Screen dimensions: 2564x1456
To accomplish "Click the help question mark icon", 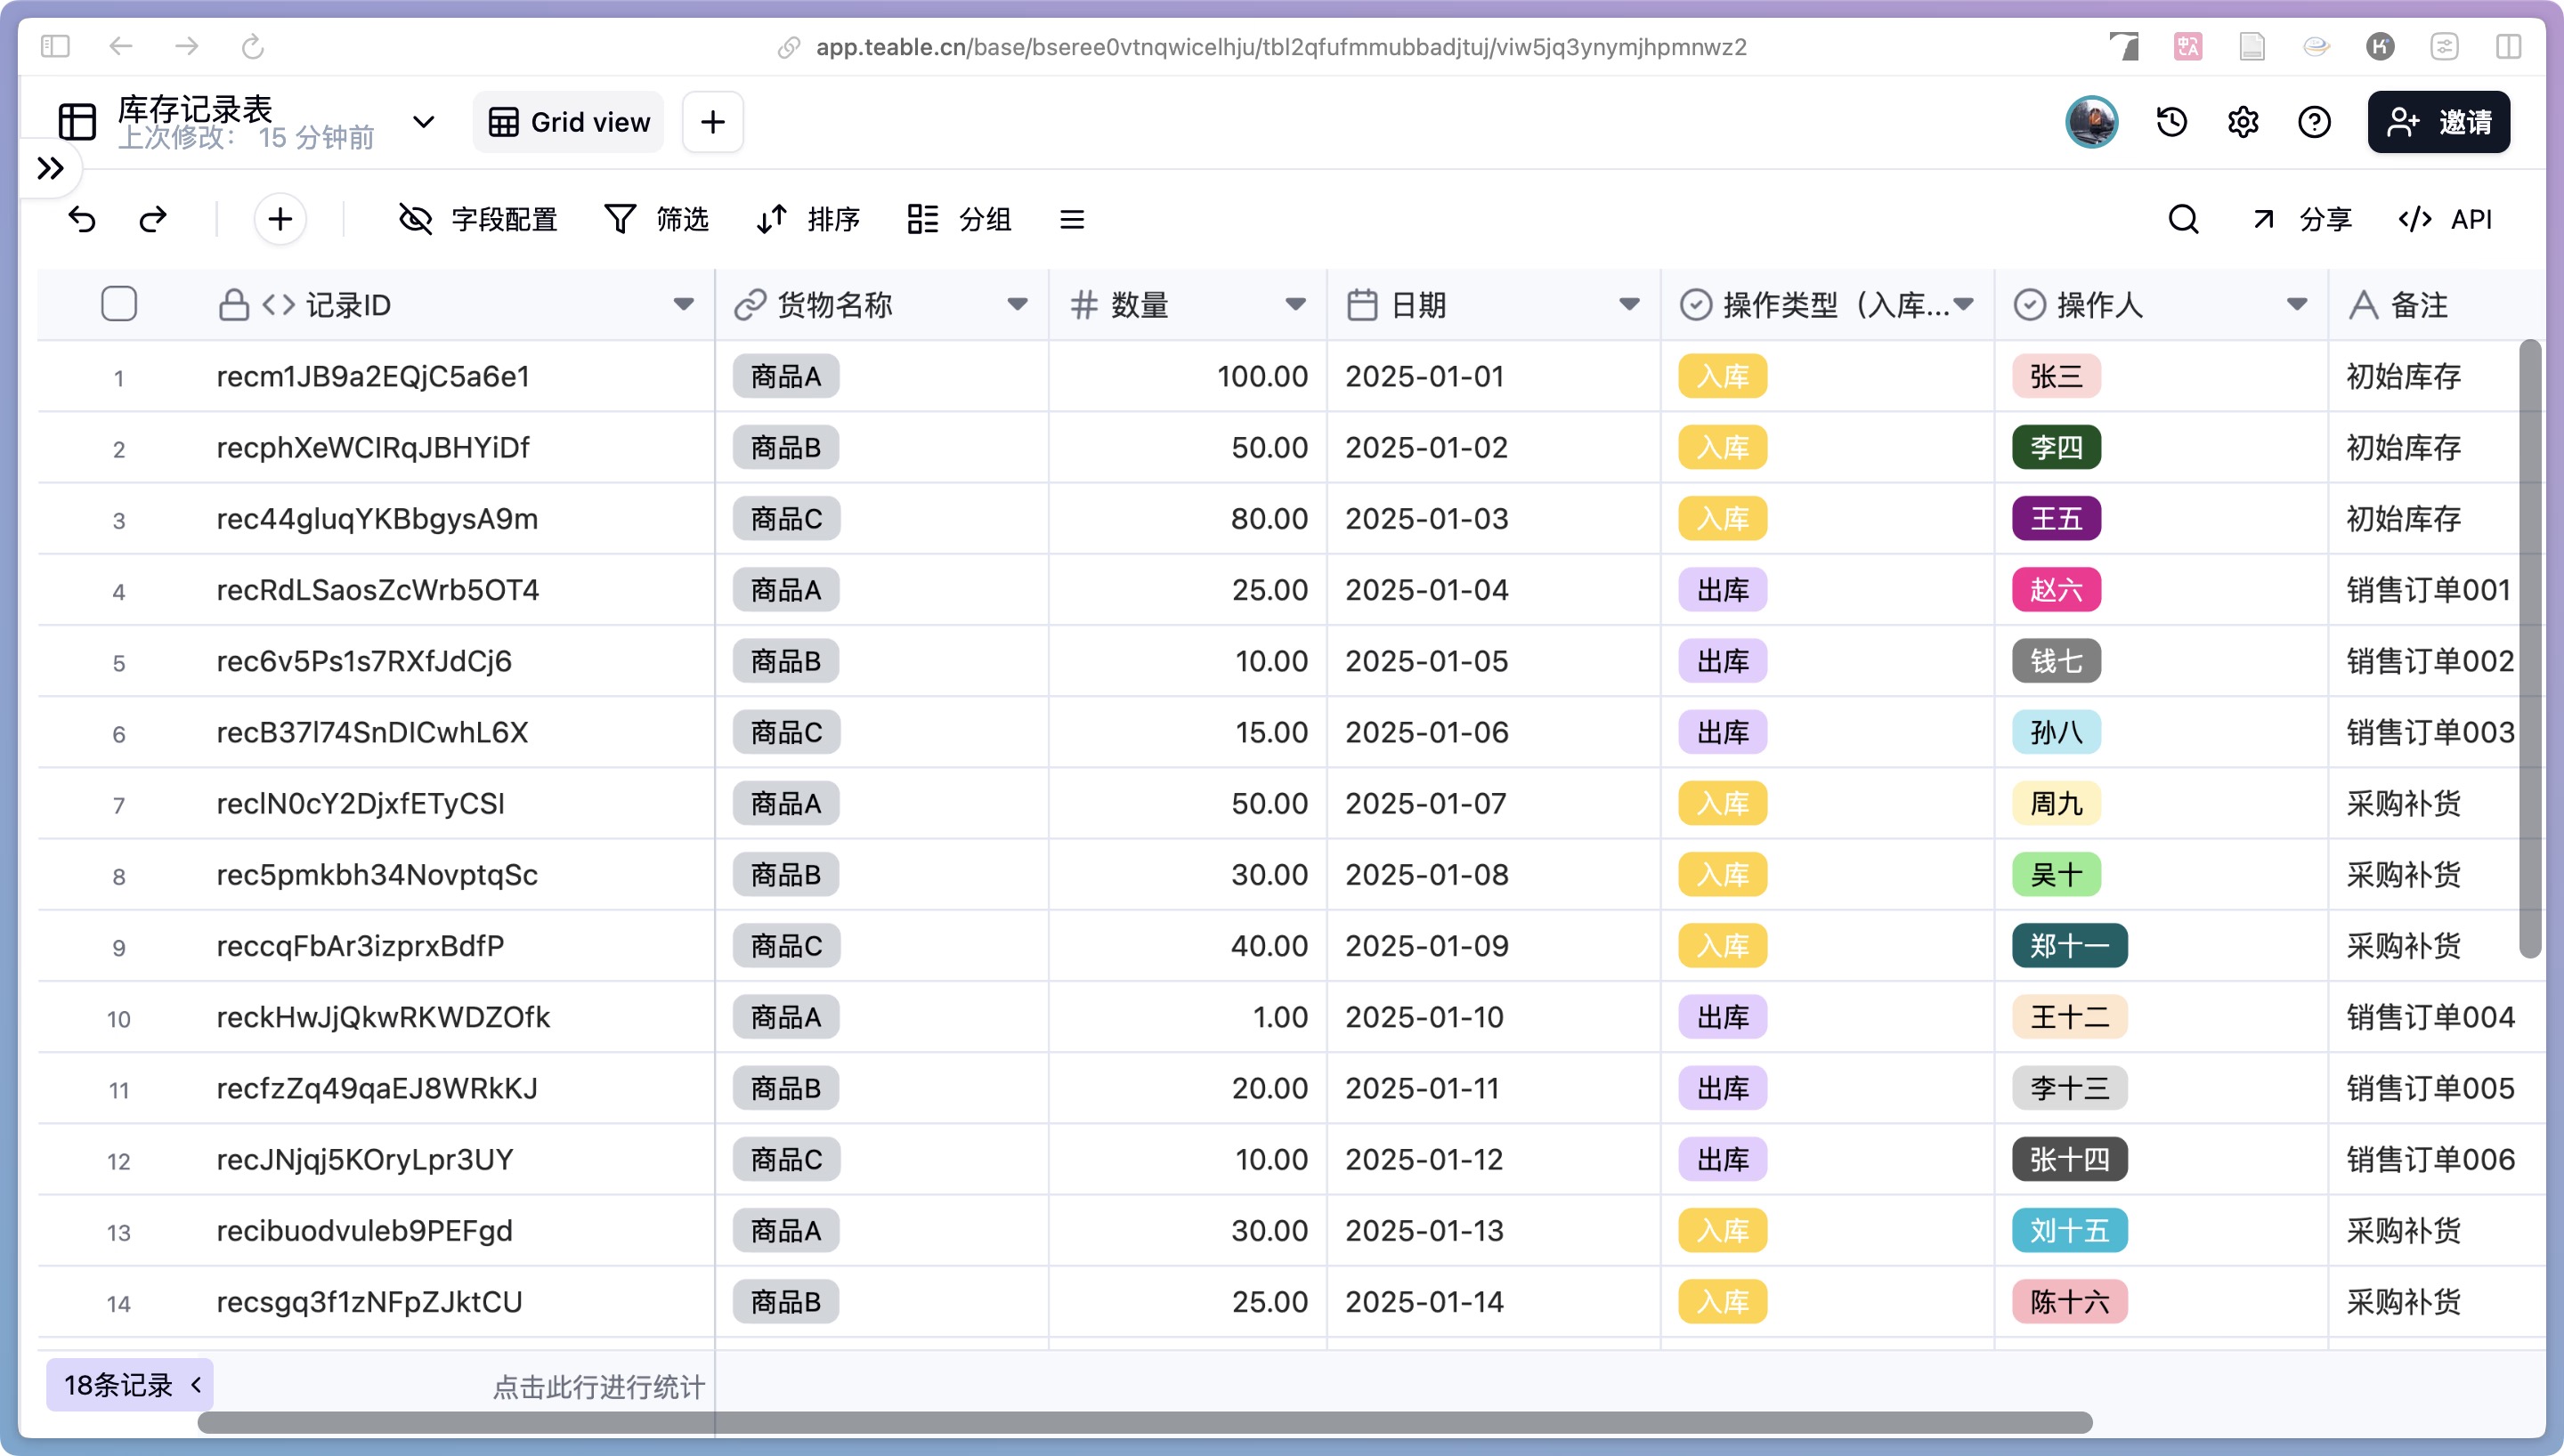I will [x=2314, y=122].
